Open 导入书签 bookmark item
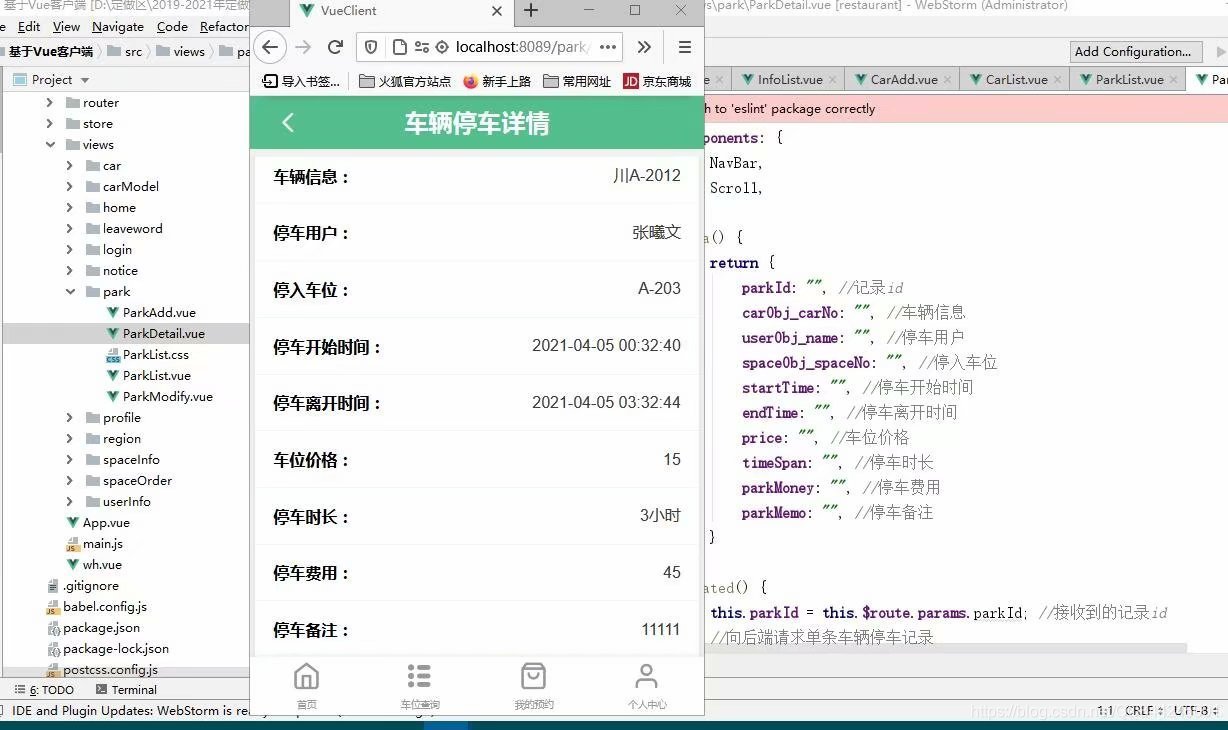This screenshot has height=730, width=1228. tap(300, 81)
